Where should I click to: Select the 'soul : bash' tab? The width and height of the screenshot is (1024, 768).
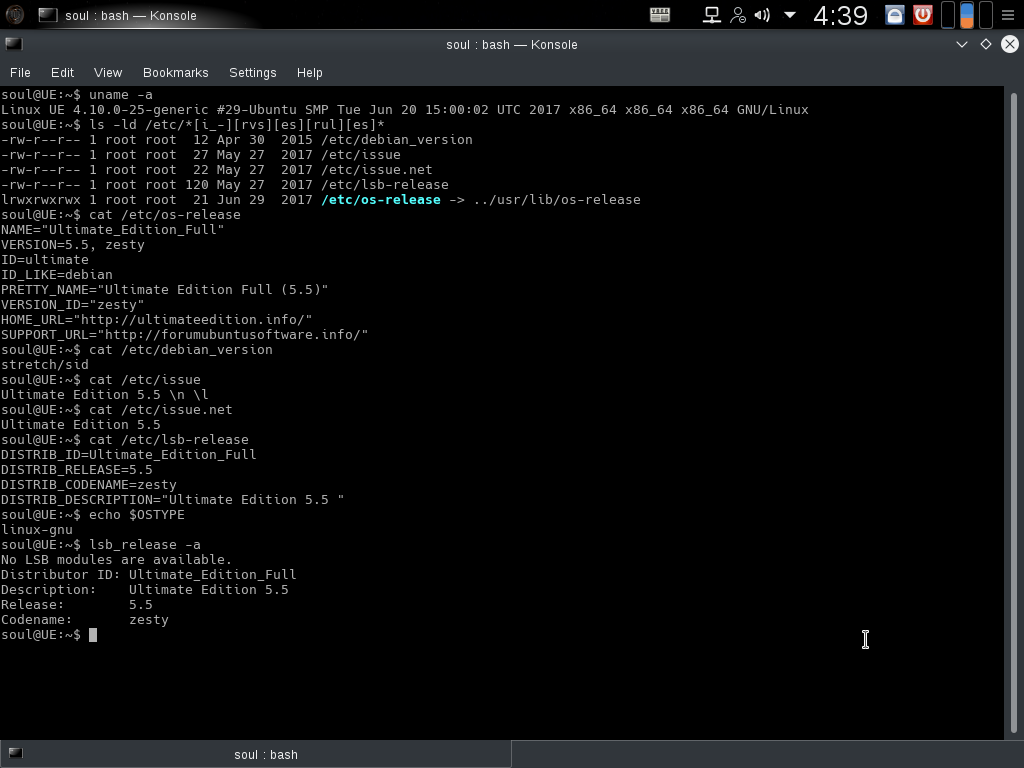[255, 754]
